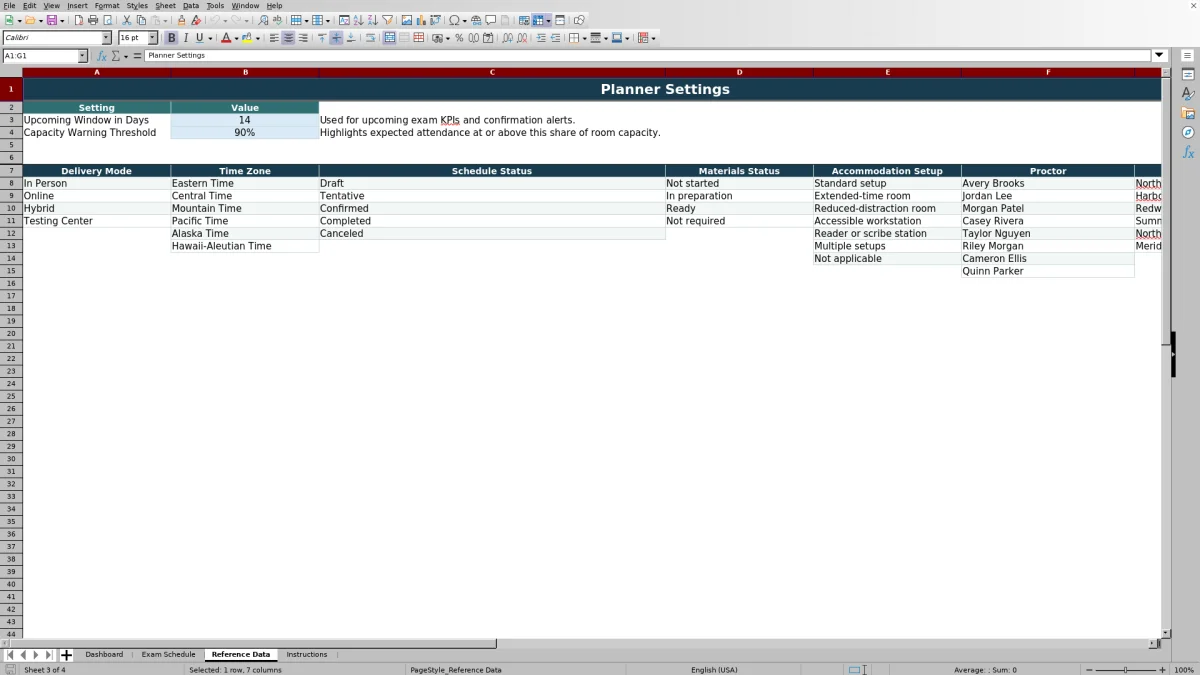Toggle Underline formatting button
The image size is (1200, 675).
[x=199, y=38]
